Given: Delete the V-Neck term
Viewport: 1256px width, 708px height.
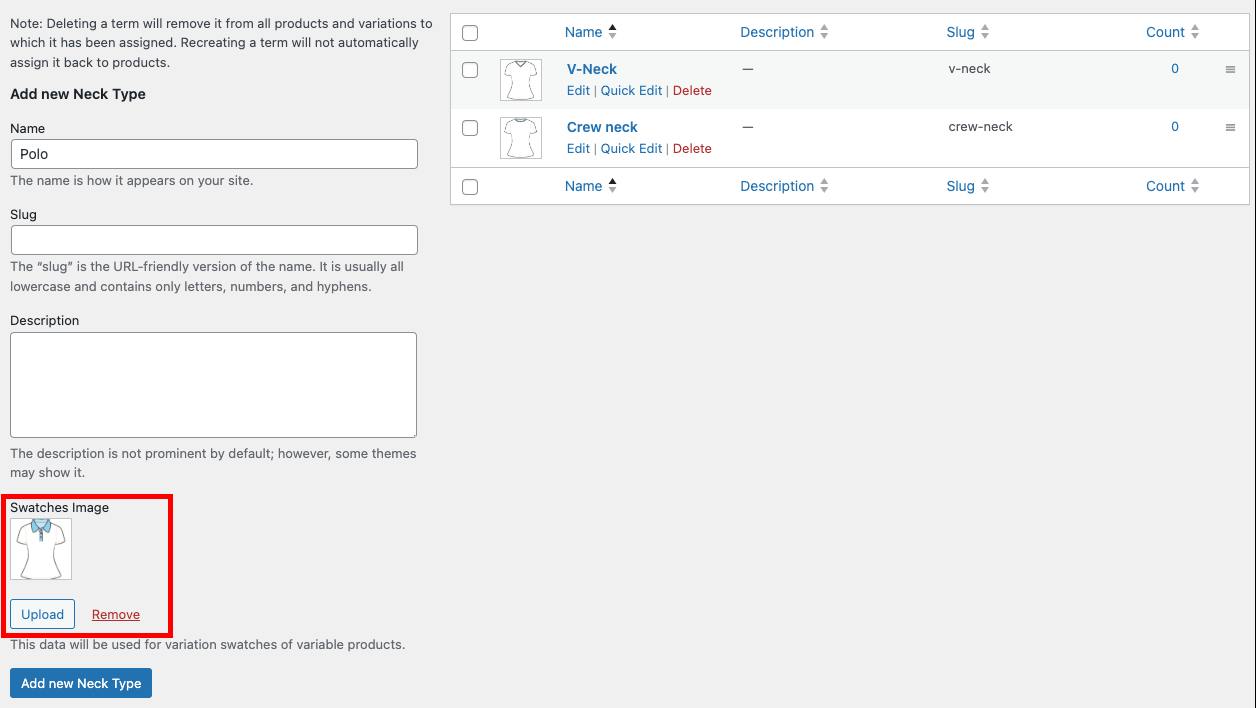Looking at the screenshot, I should (692, 90).
